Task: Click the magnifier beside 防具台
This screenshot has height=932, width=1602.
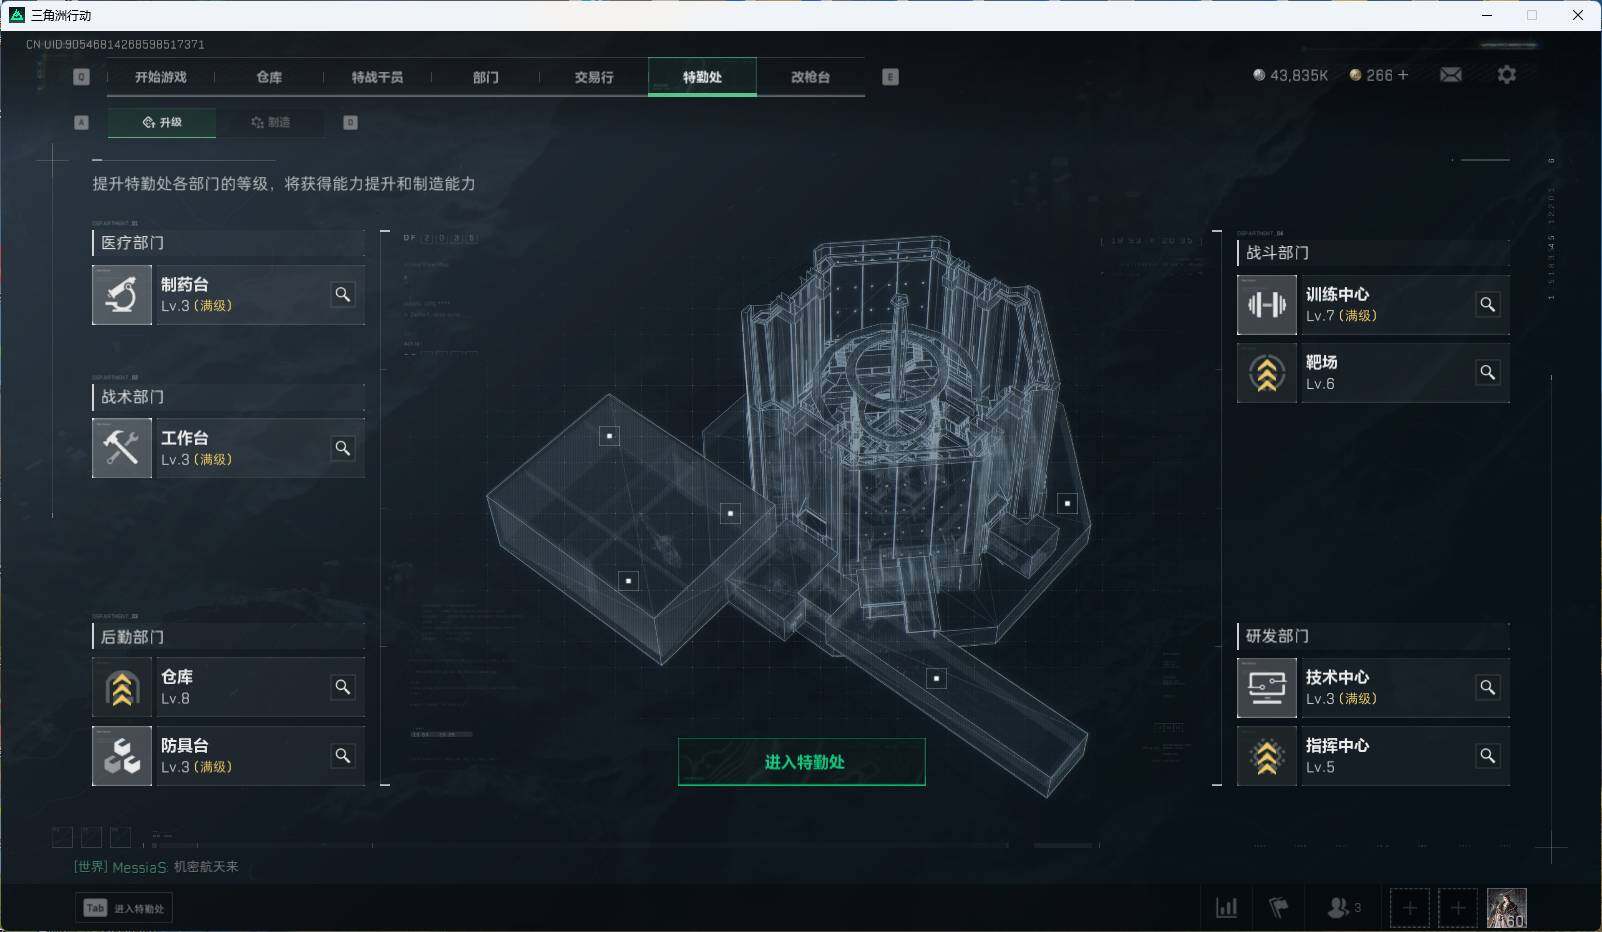Action: point(343,756)
